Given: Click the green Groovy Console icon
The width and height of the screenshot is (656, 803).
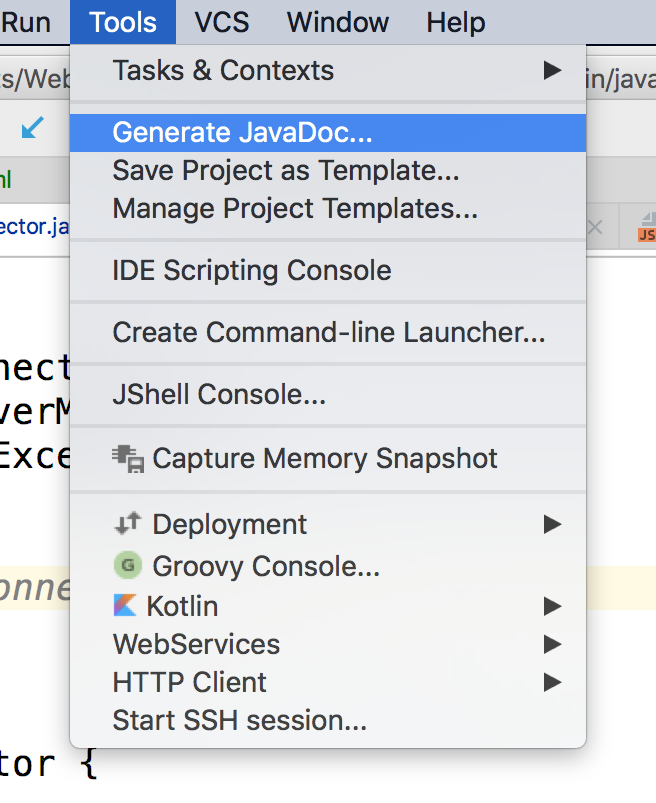Looking at the screenshot, I should (x=127, y=564).
